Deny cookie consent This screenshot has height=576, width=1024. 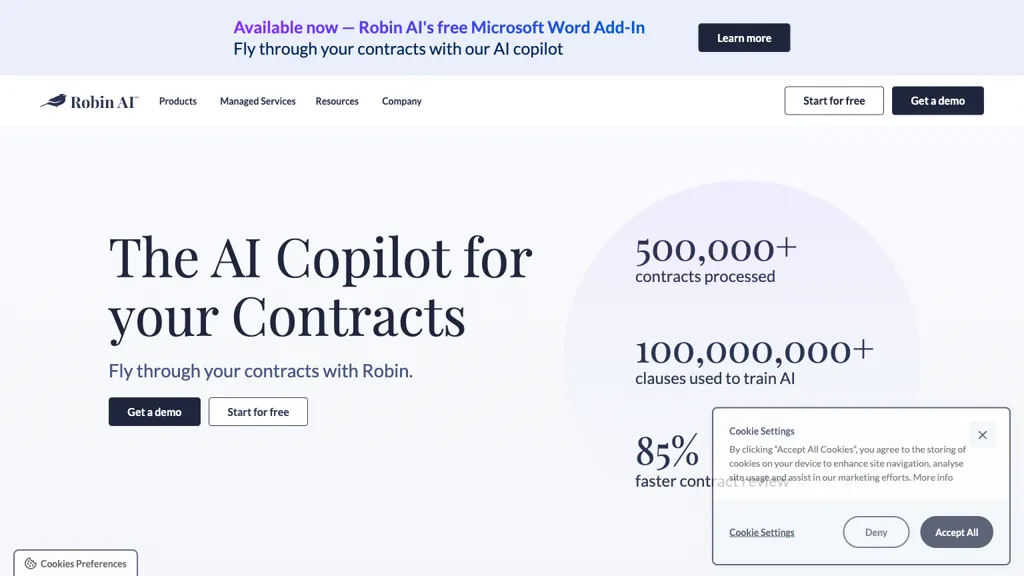coord(876,532)
